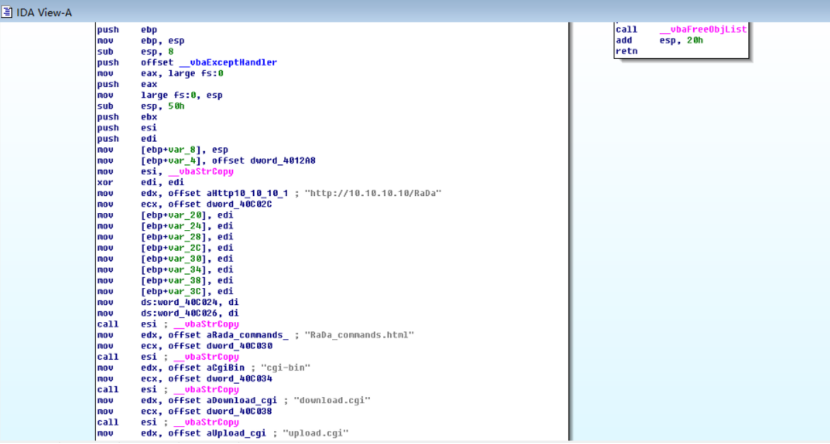The height and width of the screenshot is (444, 830).
Task: Click the 'push ebp' instruction line
Action: pyautogui.click(x=127, y=30)
